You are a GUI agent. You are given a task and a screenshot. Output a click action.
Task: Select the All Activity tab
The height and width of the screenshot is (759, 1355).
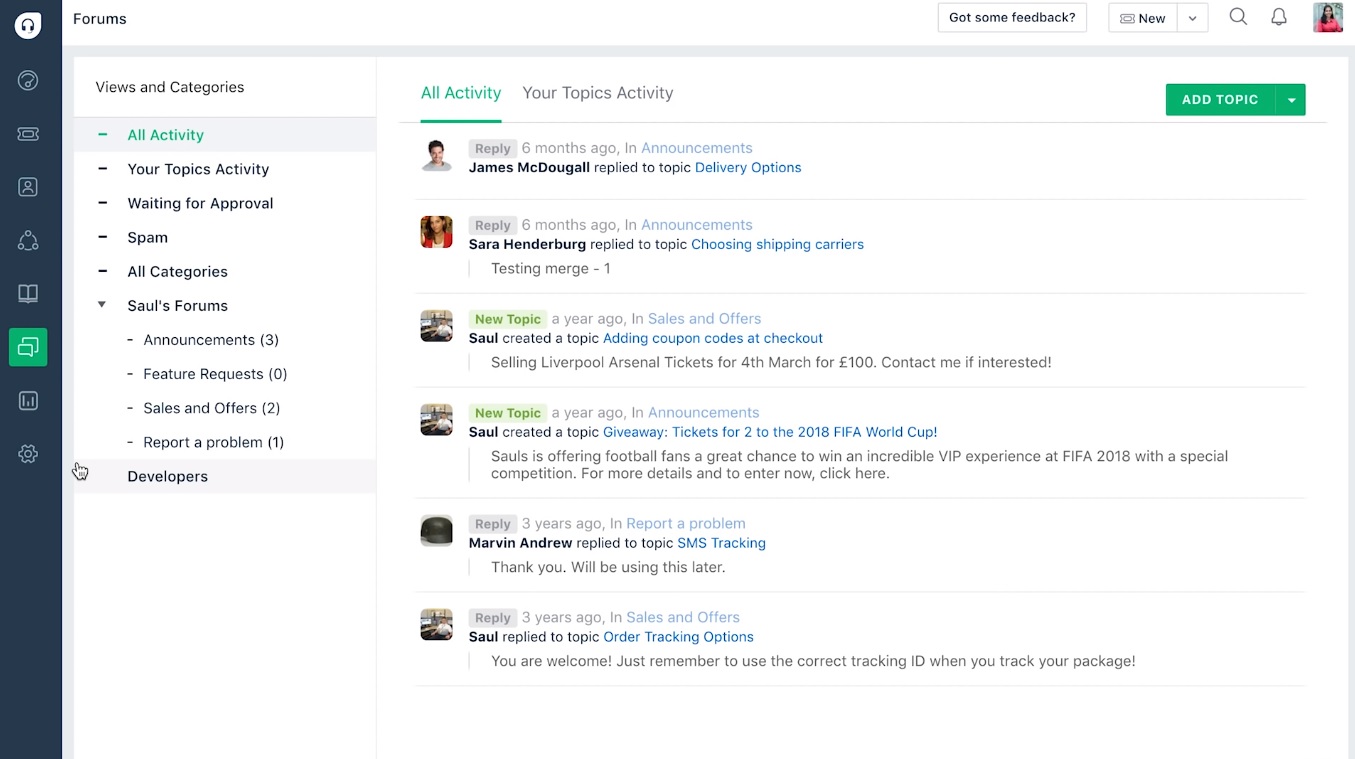click(461, 92)
